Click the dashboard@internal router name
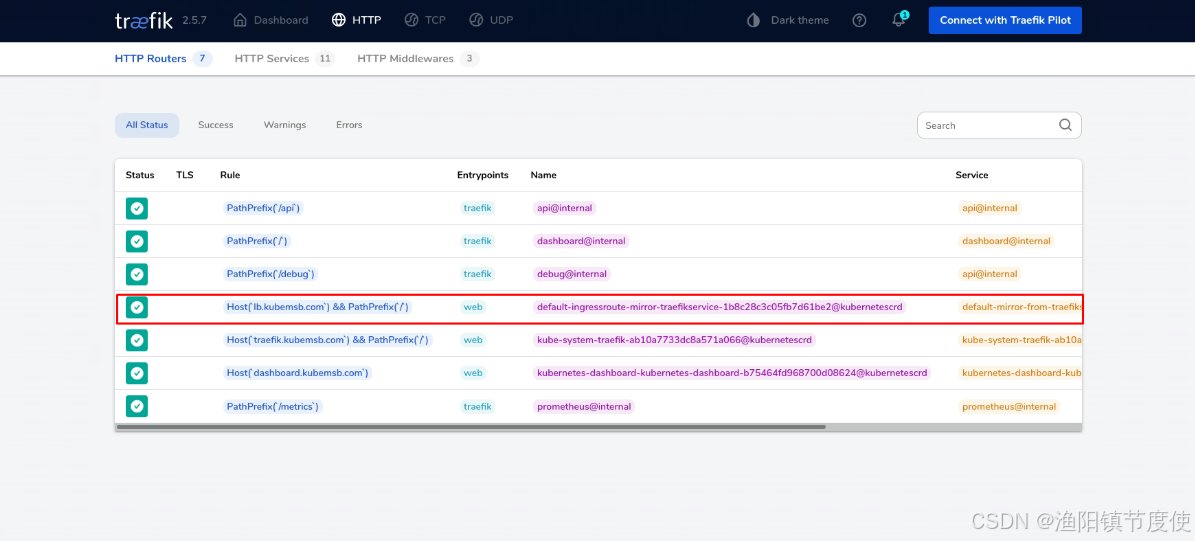The image size is (1195, 541). 581,241
